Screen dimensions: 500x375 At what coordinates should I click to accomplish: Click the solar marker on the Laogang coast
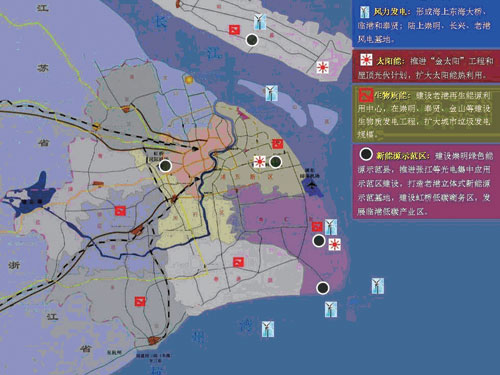(334, 245)
